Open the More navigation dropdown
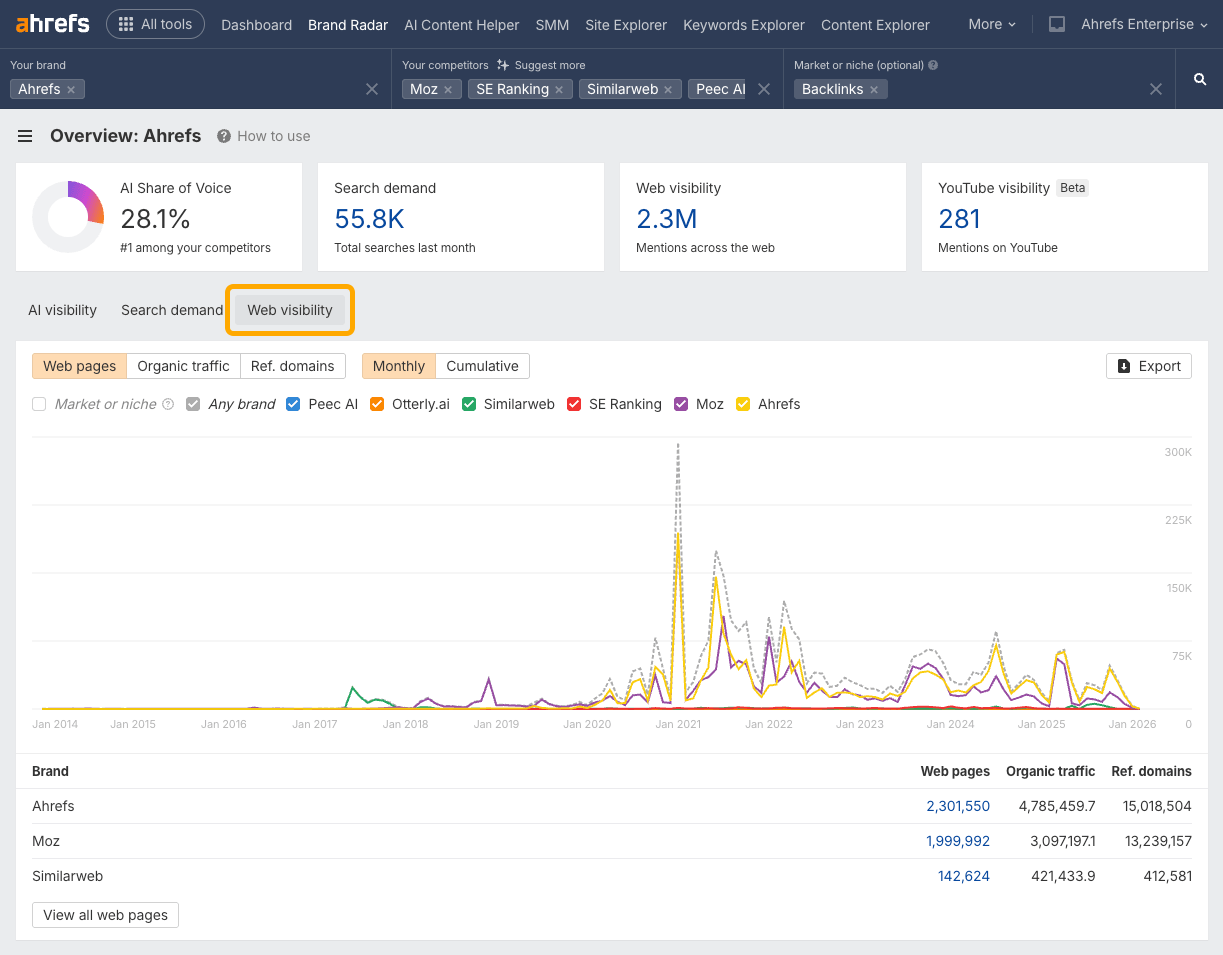Image resolution: width=1223 pixels, height=955 pixels. click(991, 24)
